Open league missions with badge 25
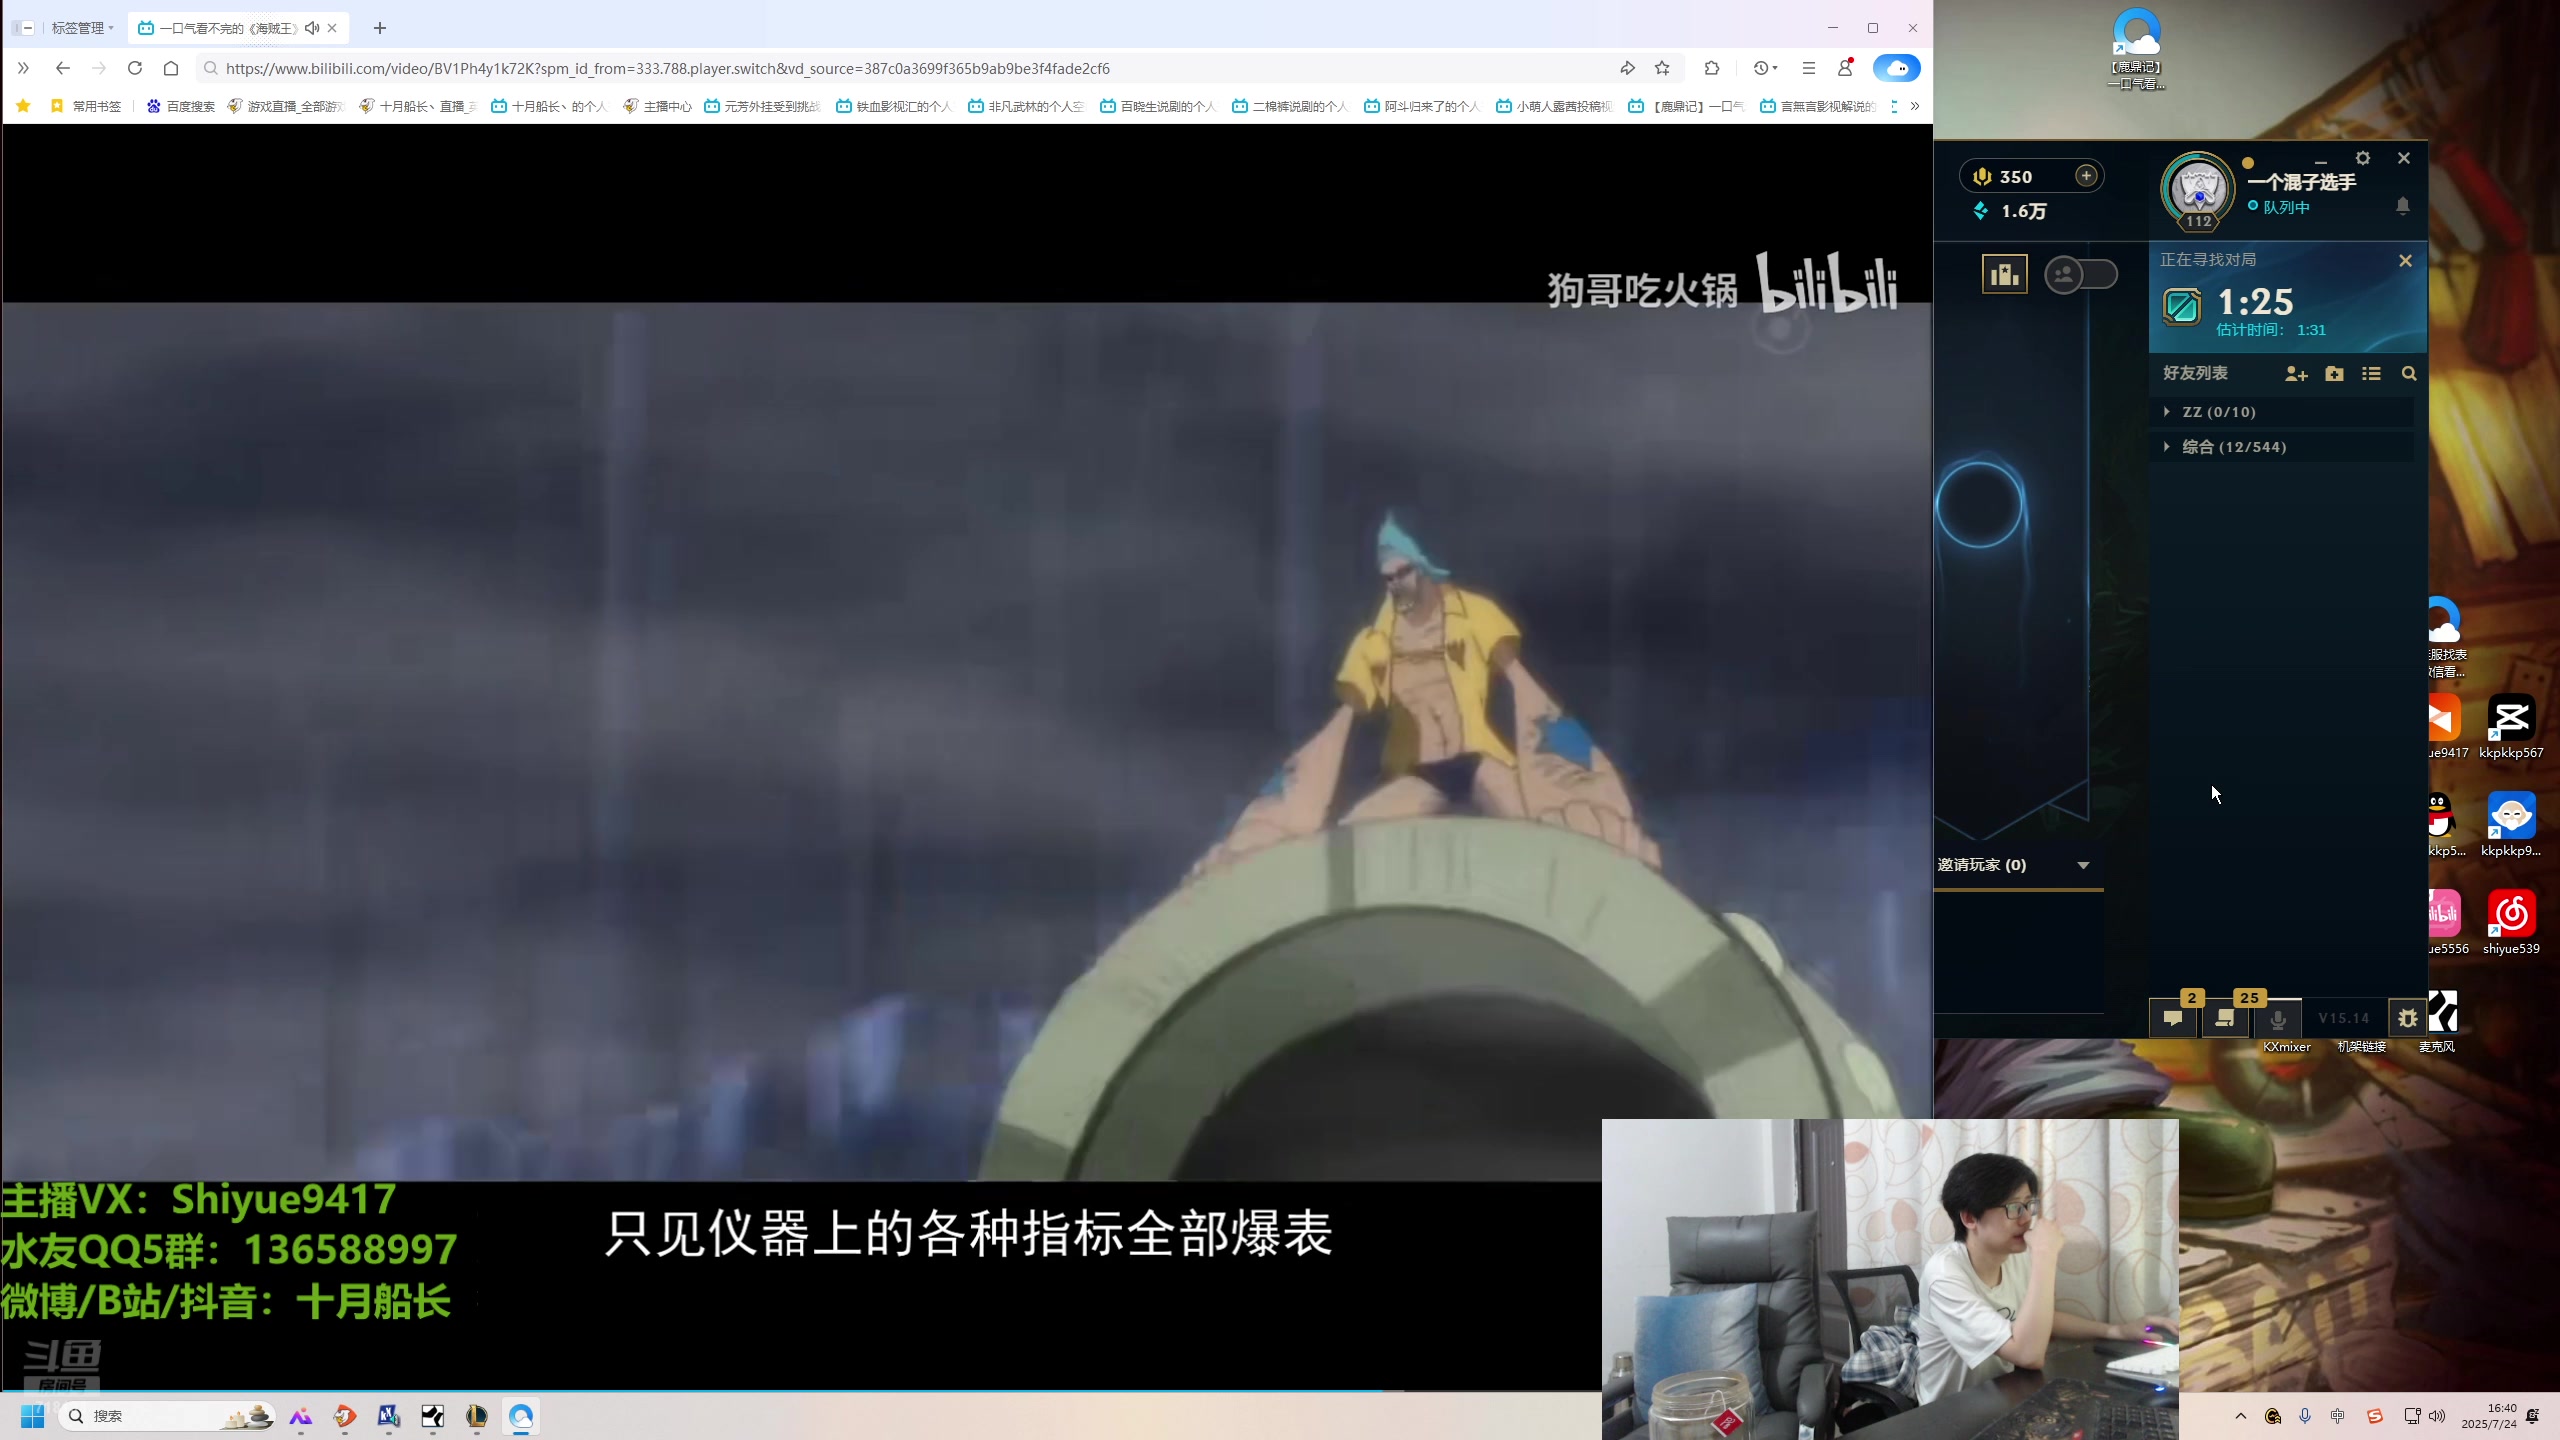 2225,1017
